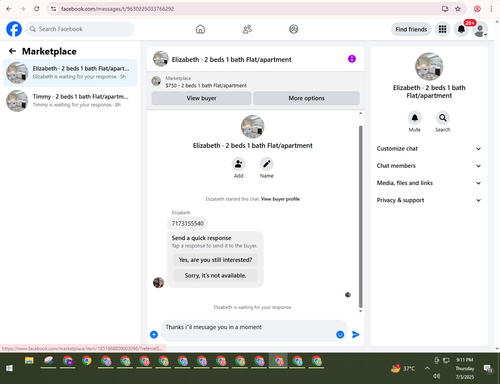
Task: Click the Windows notification center icon
Action: (488, 368)
